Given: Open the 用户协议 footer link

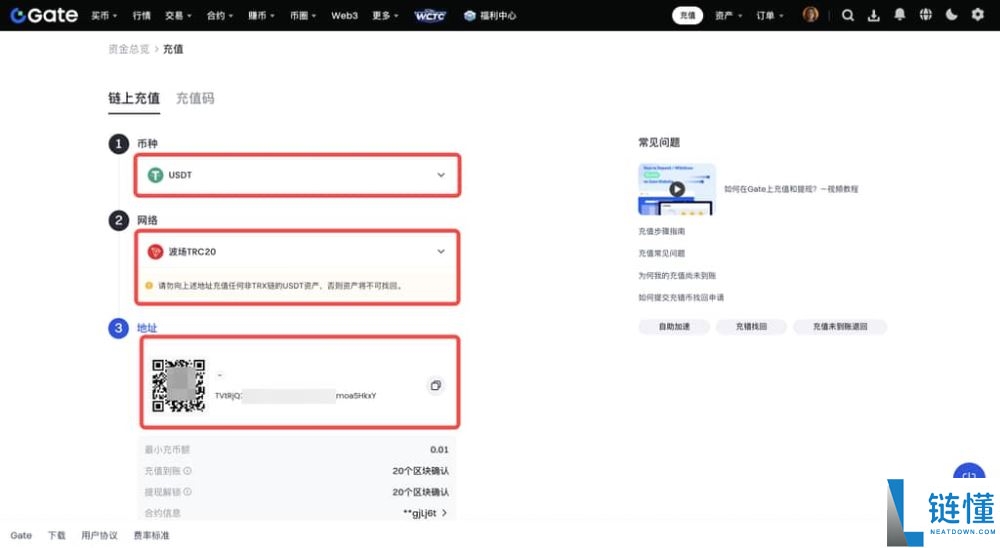Looking at the screenshot, I should (x=99, y=535).
